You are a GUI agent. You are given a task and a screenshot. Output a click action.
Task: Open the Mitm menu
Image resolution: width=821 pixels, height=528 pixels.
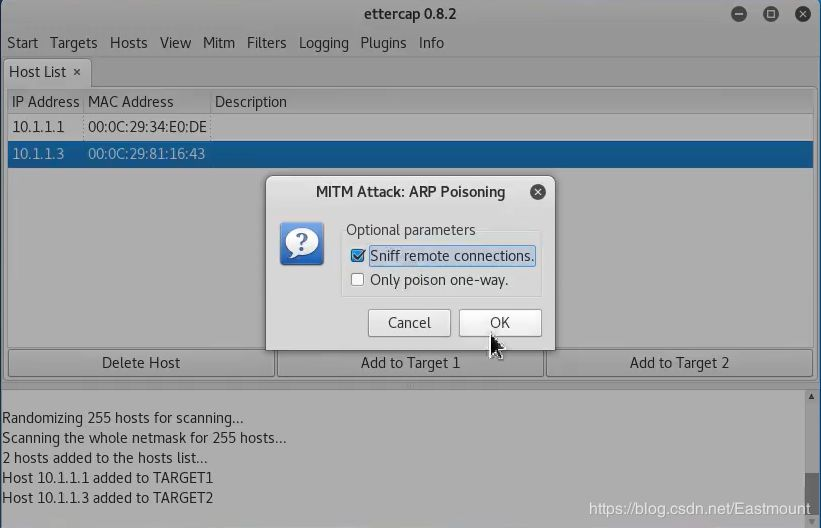(219, 43)
